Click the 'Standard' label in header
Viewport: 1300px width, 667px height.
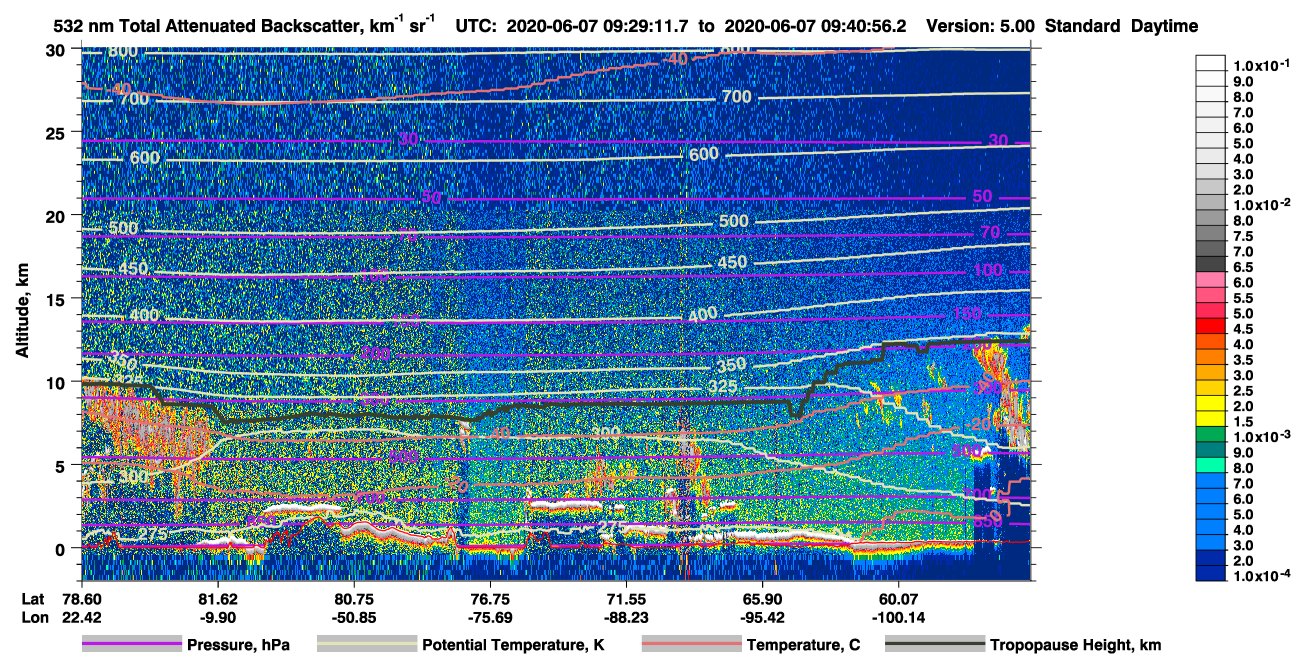pos(1083,27)
